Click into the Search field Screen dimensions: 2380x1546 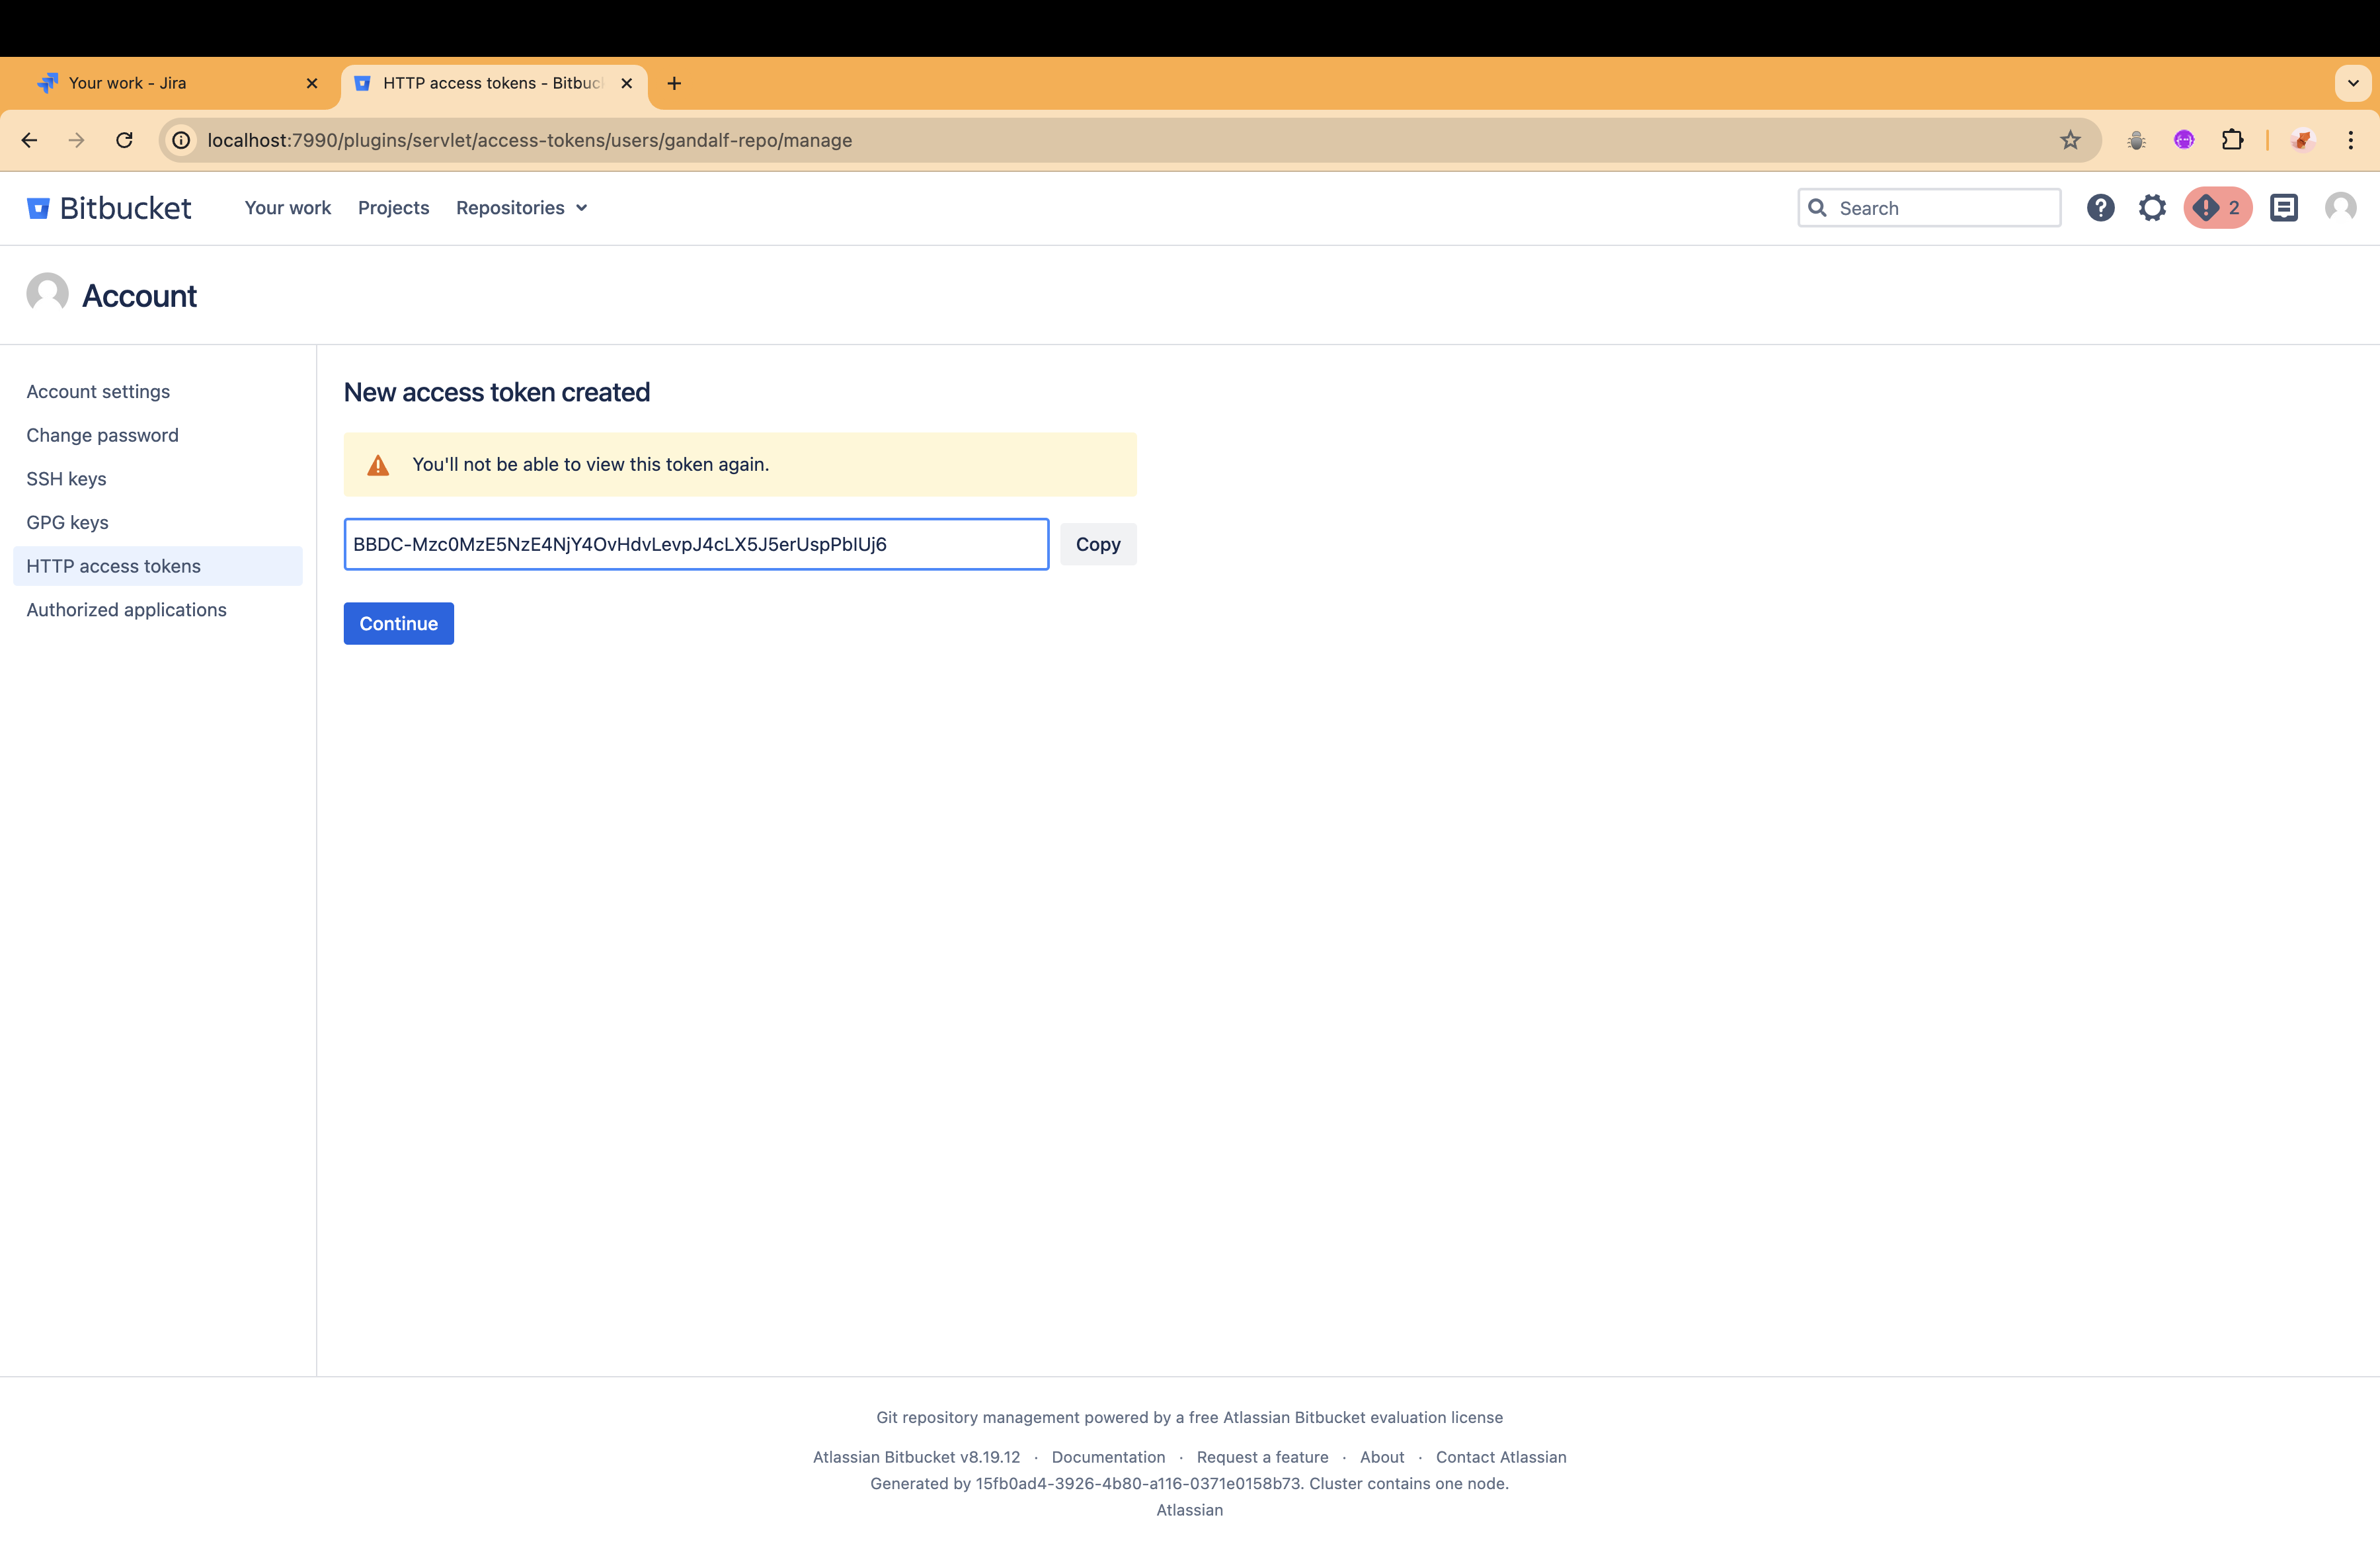(1940, 208)
